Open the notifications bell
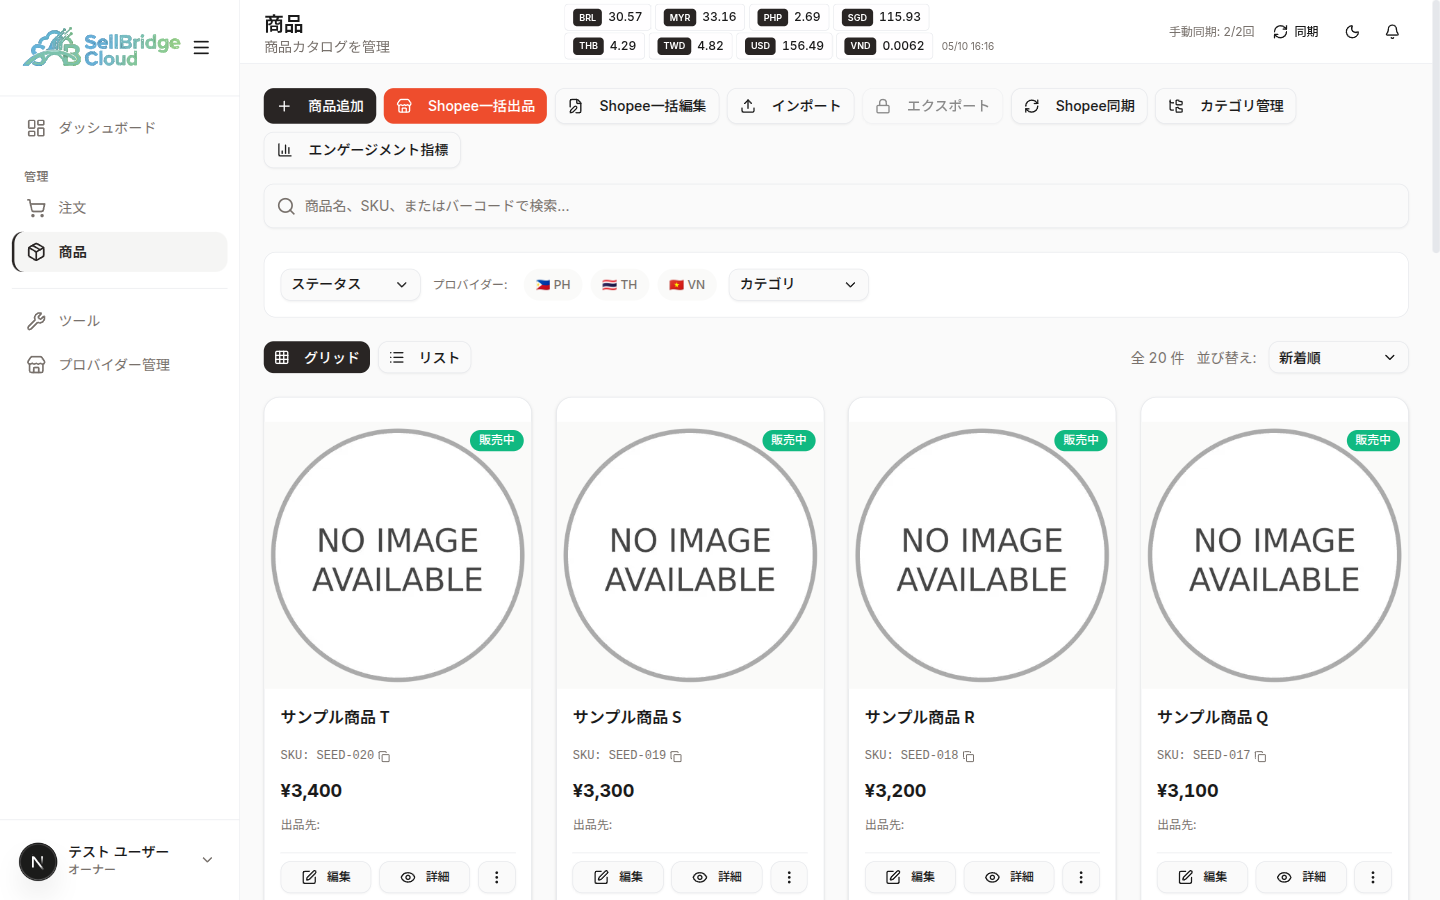This screenshot has height=900, width=1440. (1392, 32)
